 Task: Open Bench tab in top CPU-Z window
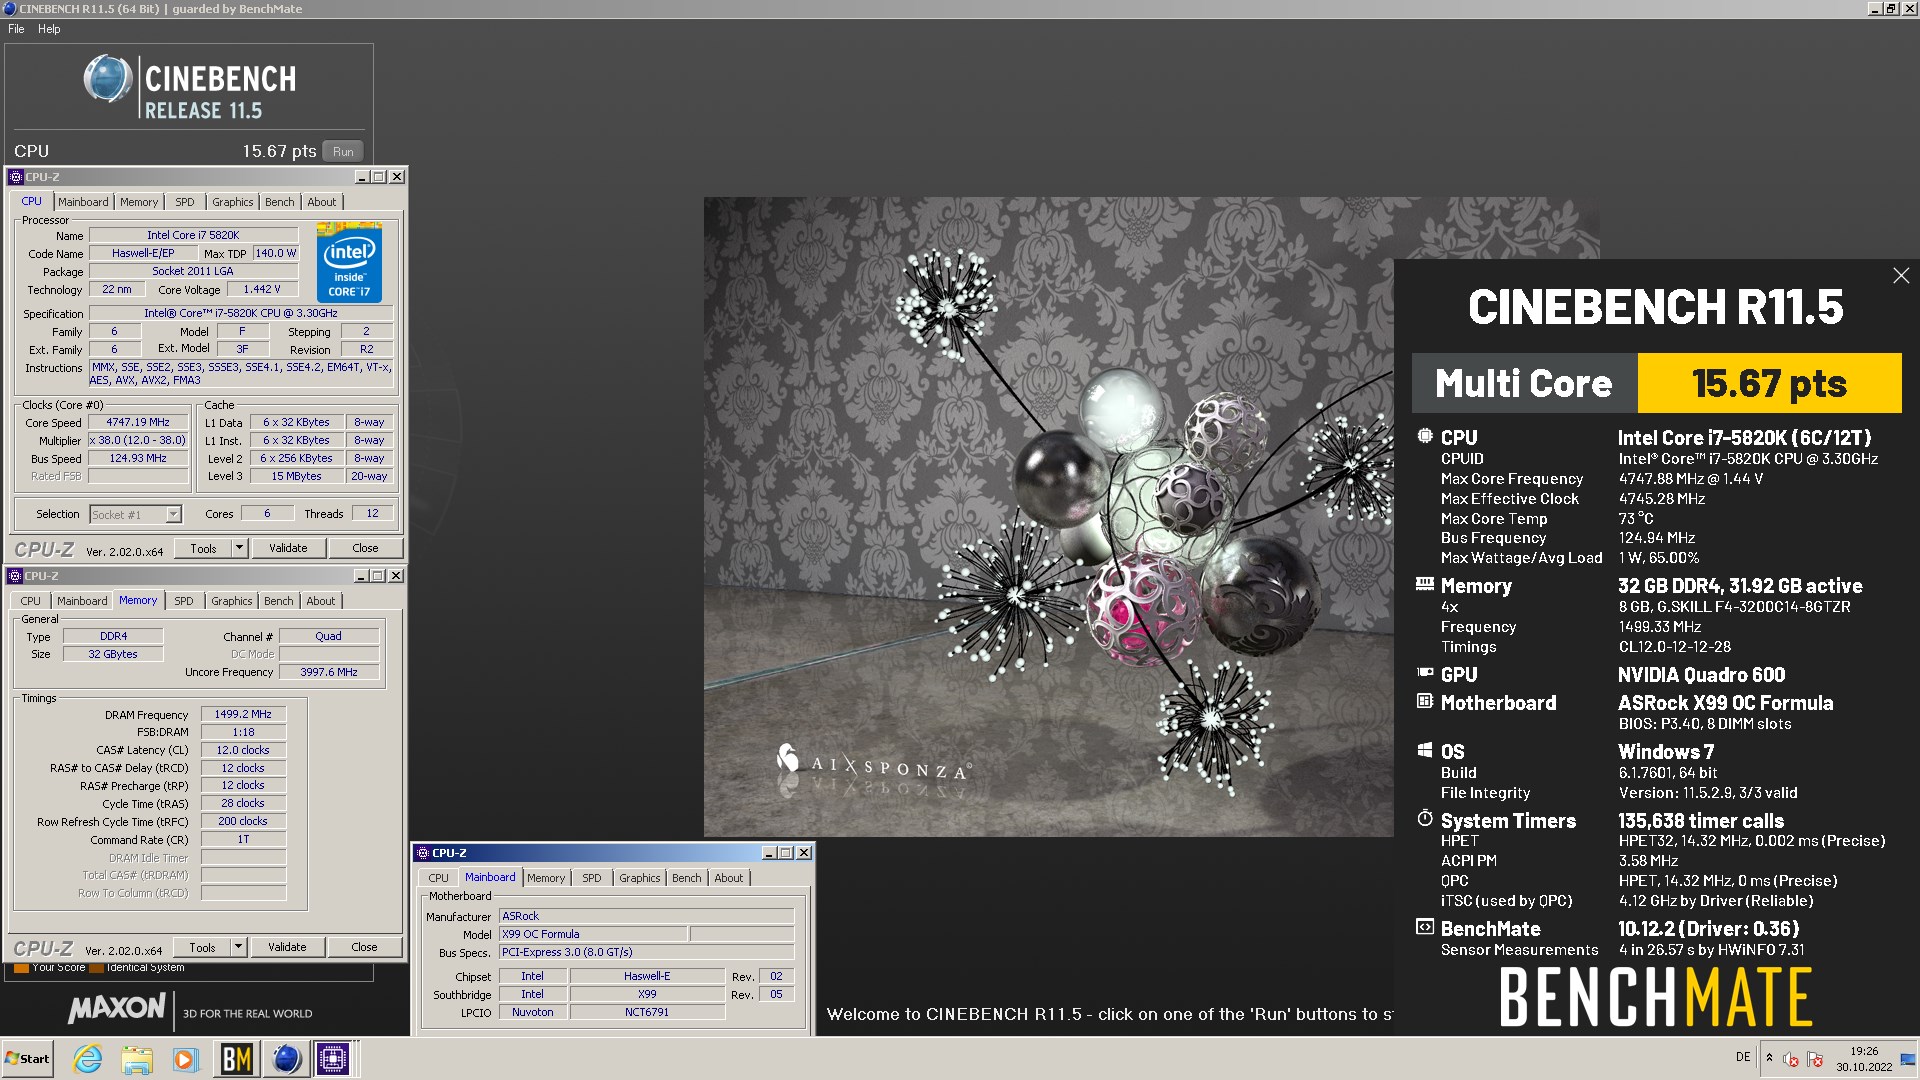pos(280,202)
